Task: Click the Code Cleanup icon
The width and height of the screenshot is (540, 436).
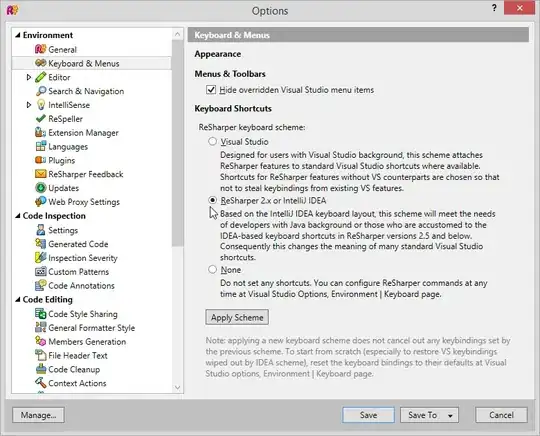Action: pos(41,369)
